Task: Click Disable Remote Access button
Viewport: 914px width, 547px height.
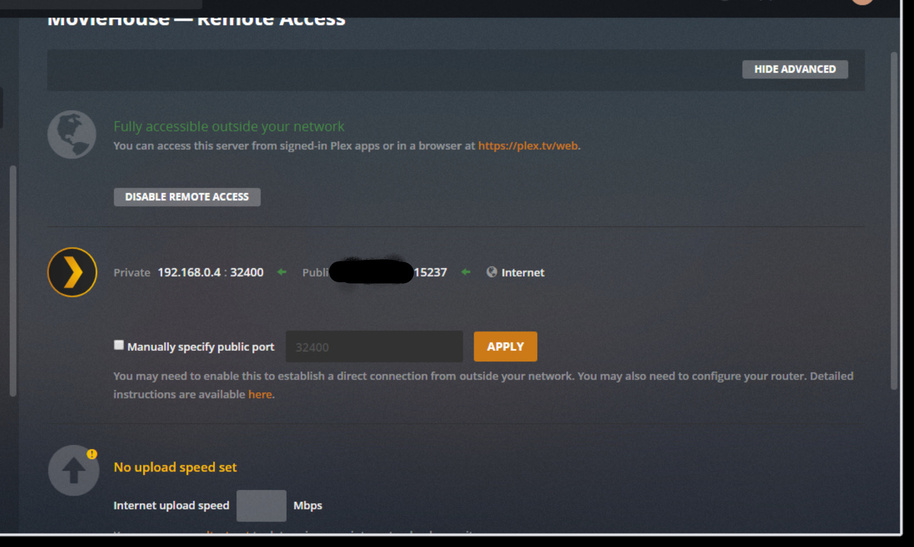Action: [187, 197]
